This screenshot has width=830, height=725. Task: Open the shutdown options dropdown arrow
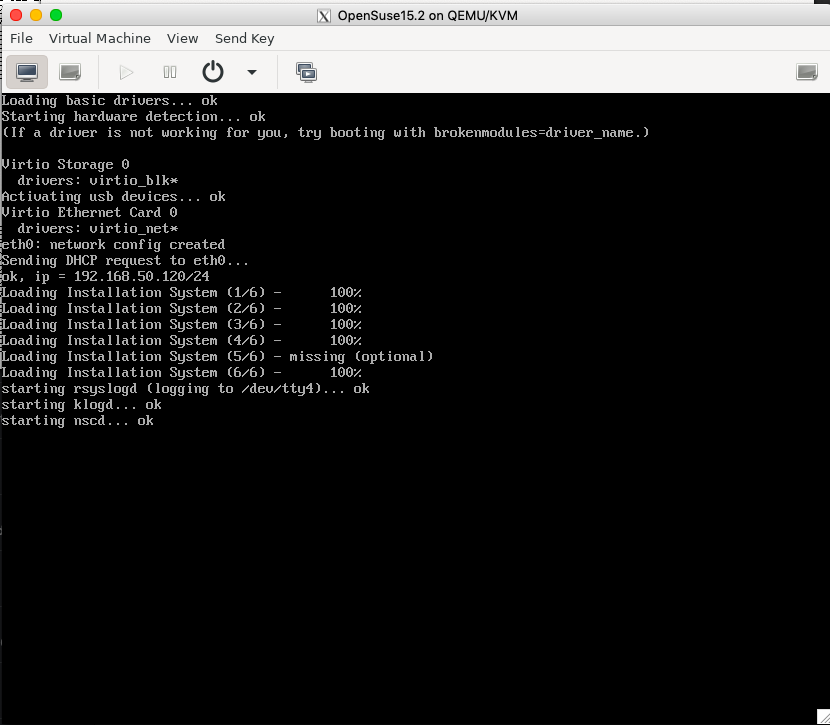pyautogui.click(x=252, y=72)
